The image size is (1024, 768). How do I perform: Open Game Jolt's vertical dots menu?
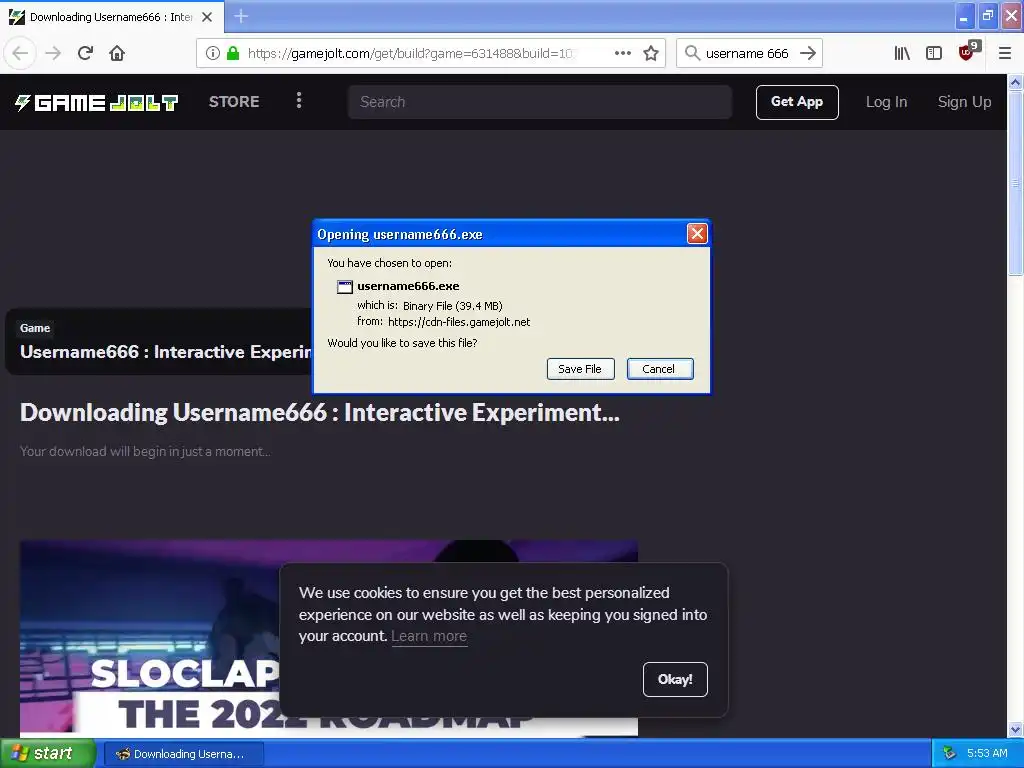(x=299, y=101)
